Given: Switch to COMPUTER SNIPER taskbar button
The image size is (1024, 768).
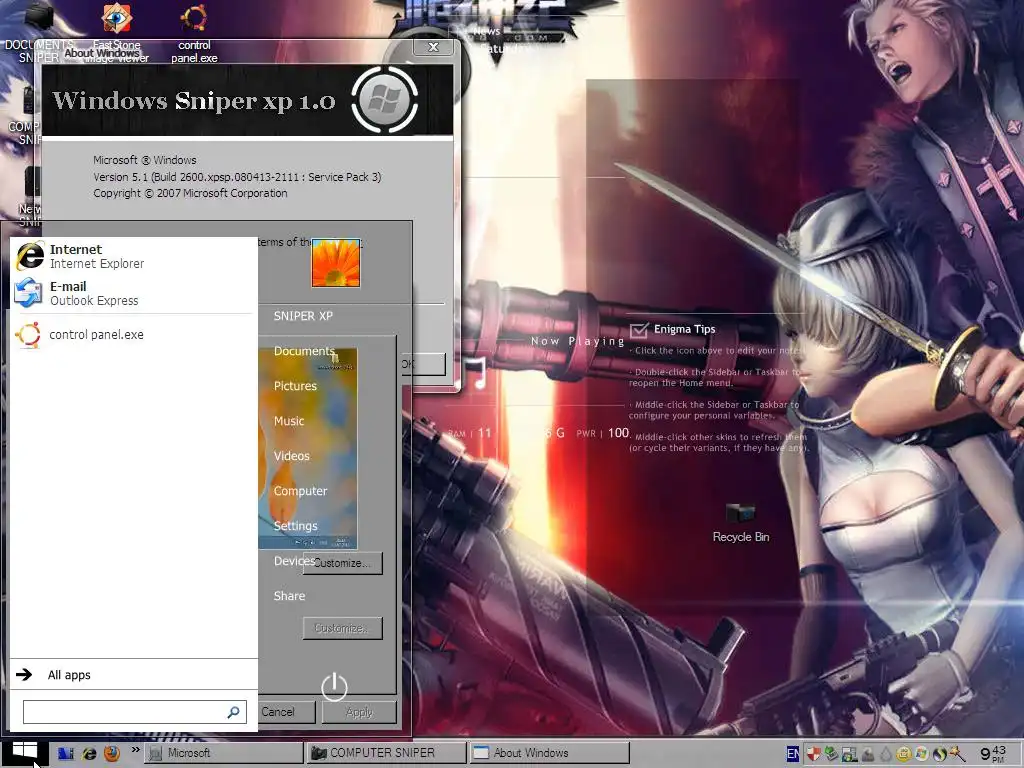Looking at the screenshot, I should point(387,753).
